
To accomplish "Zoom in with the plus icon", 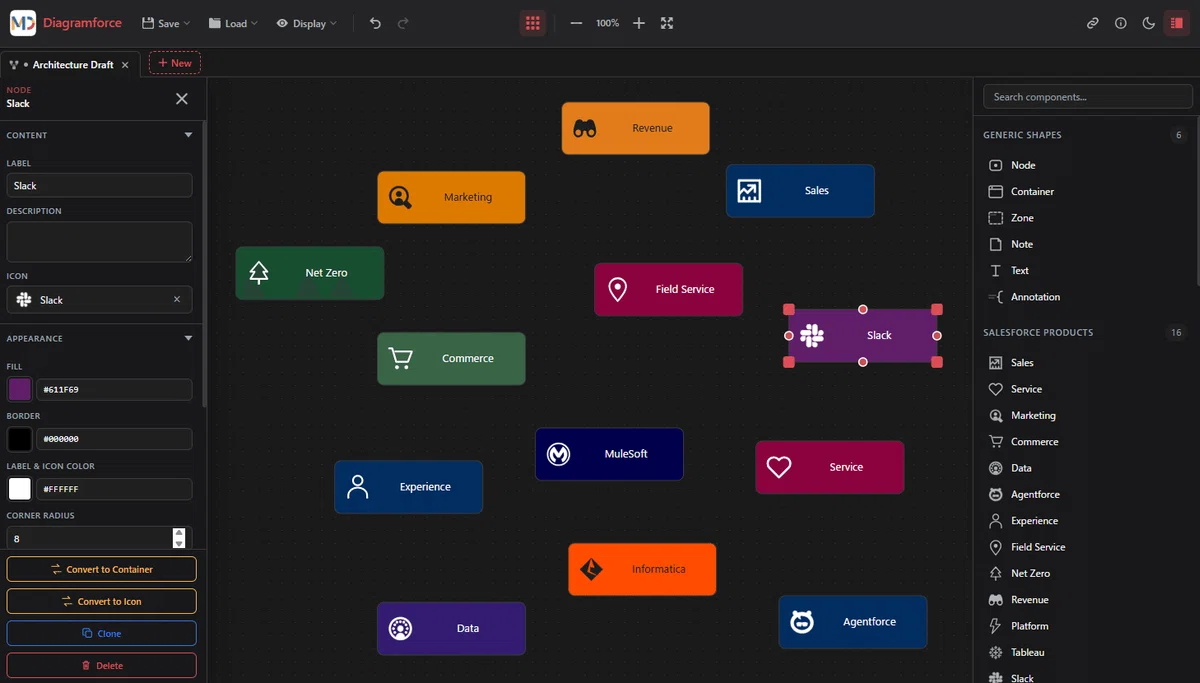I will click(x=639, y=23).
